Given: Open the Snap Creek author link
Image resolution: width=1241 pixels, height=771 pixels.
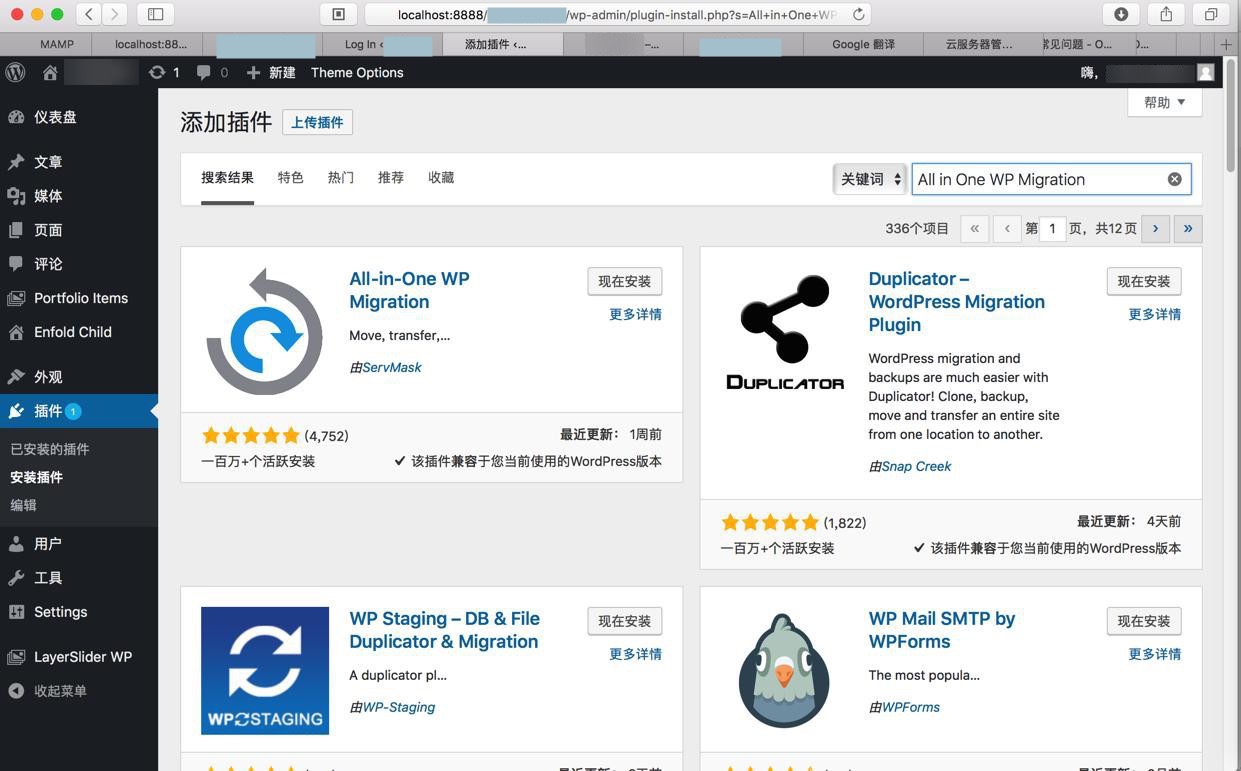Looking at the screenshot, I should pos(916,466).
